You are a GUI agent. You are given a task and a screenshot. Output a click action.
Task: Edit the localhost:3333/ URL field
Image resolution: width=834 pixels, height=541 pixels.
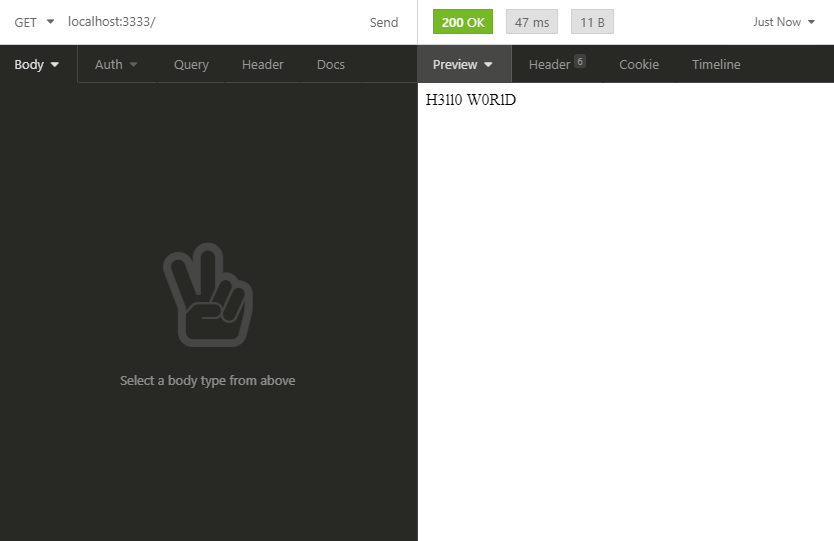point(213,22)
